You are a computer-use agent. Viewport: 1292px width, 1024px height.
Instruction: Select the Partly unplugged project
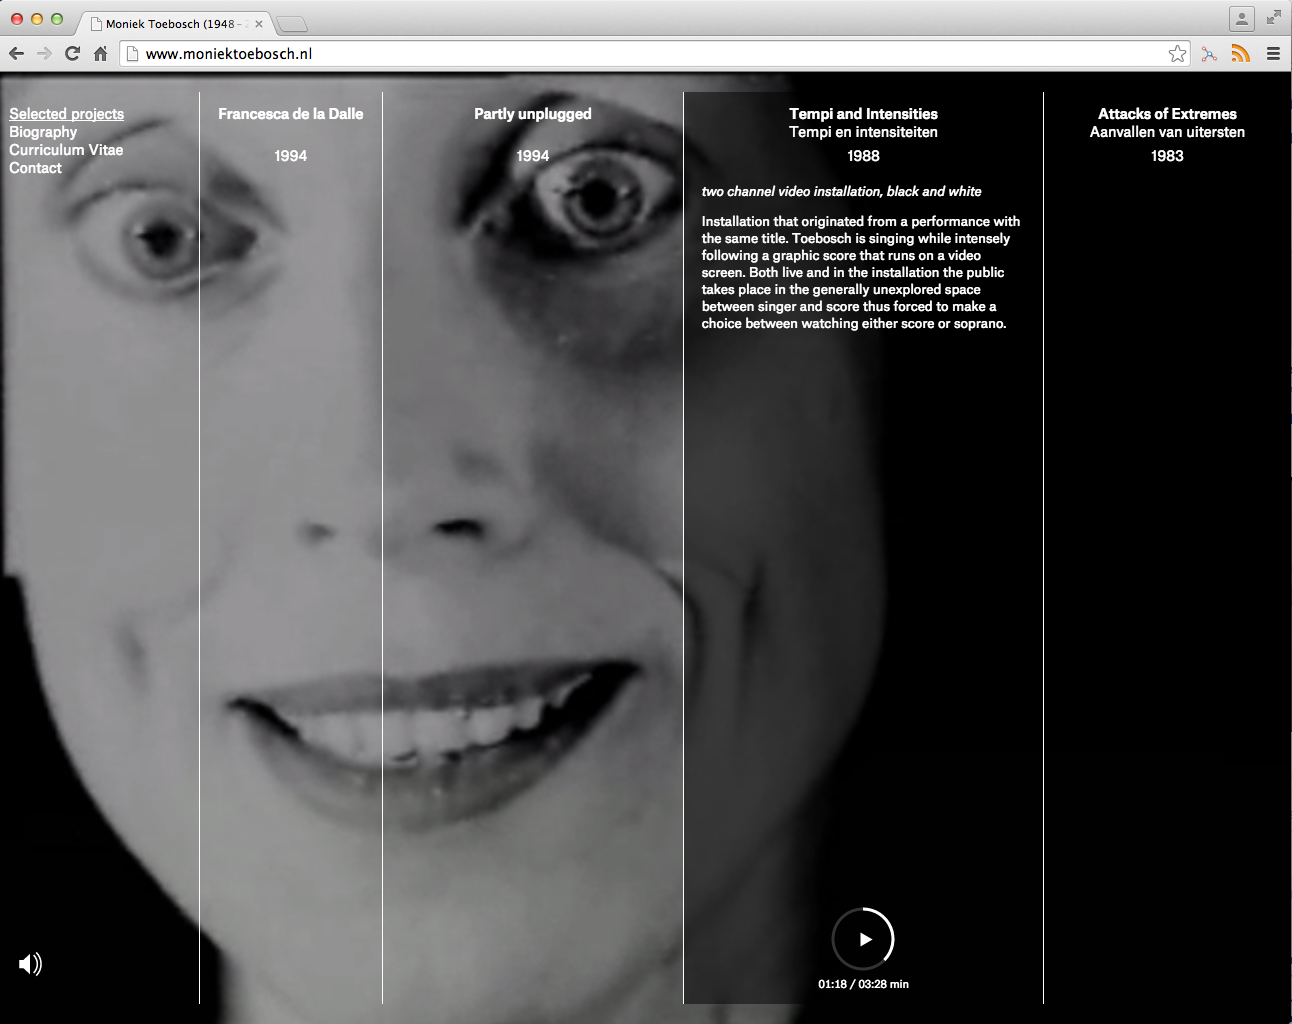coord(532,114)
